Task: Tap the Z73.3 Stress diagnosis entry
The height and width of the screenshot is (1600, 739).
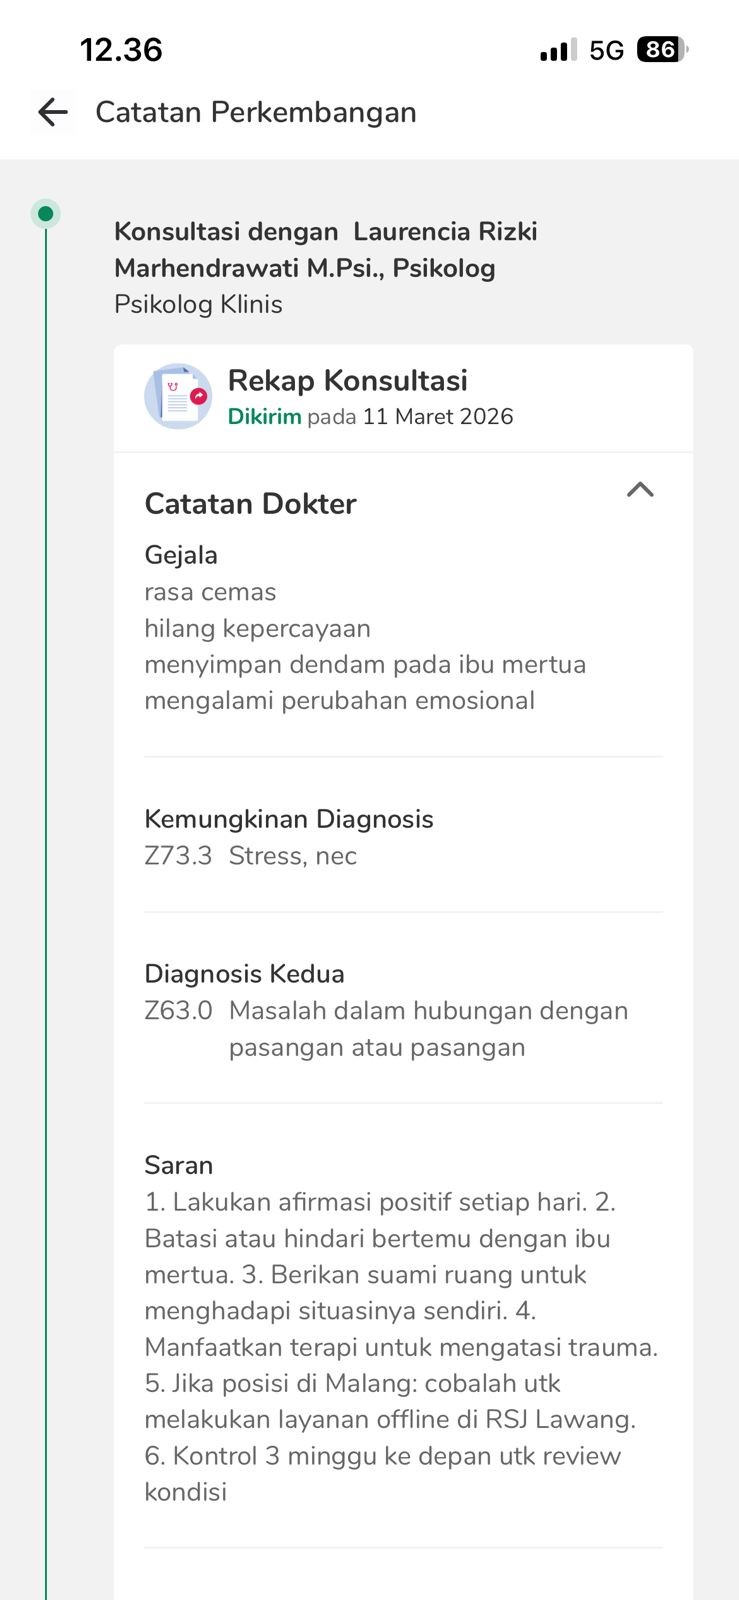Action: click(x=250, y=856)
